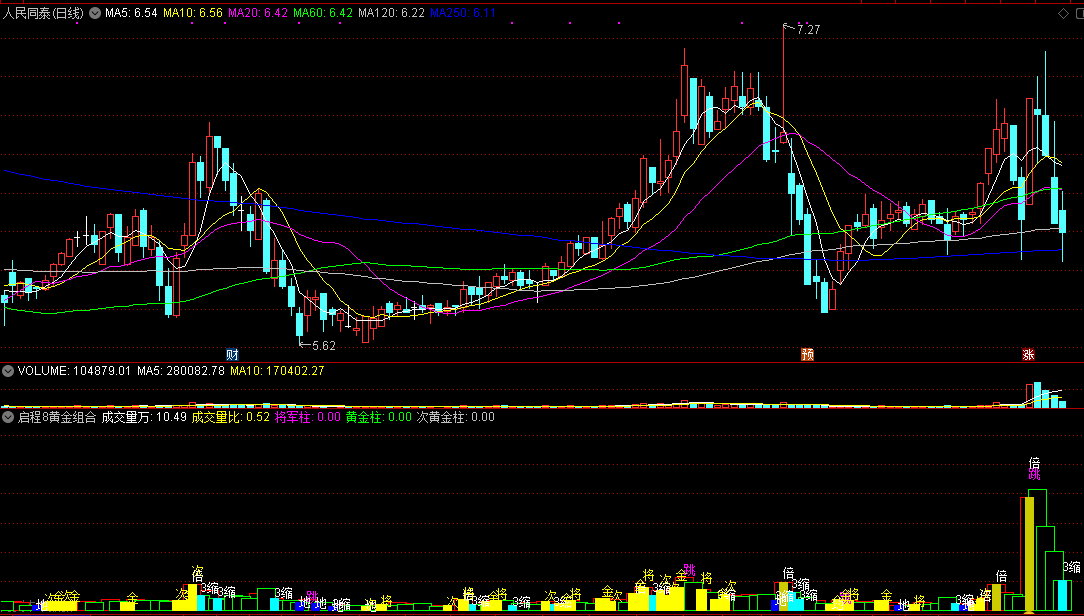Click the 7.27 high price label
This screenshot has height=616, width=1084.
click(x=808, y=30)
